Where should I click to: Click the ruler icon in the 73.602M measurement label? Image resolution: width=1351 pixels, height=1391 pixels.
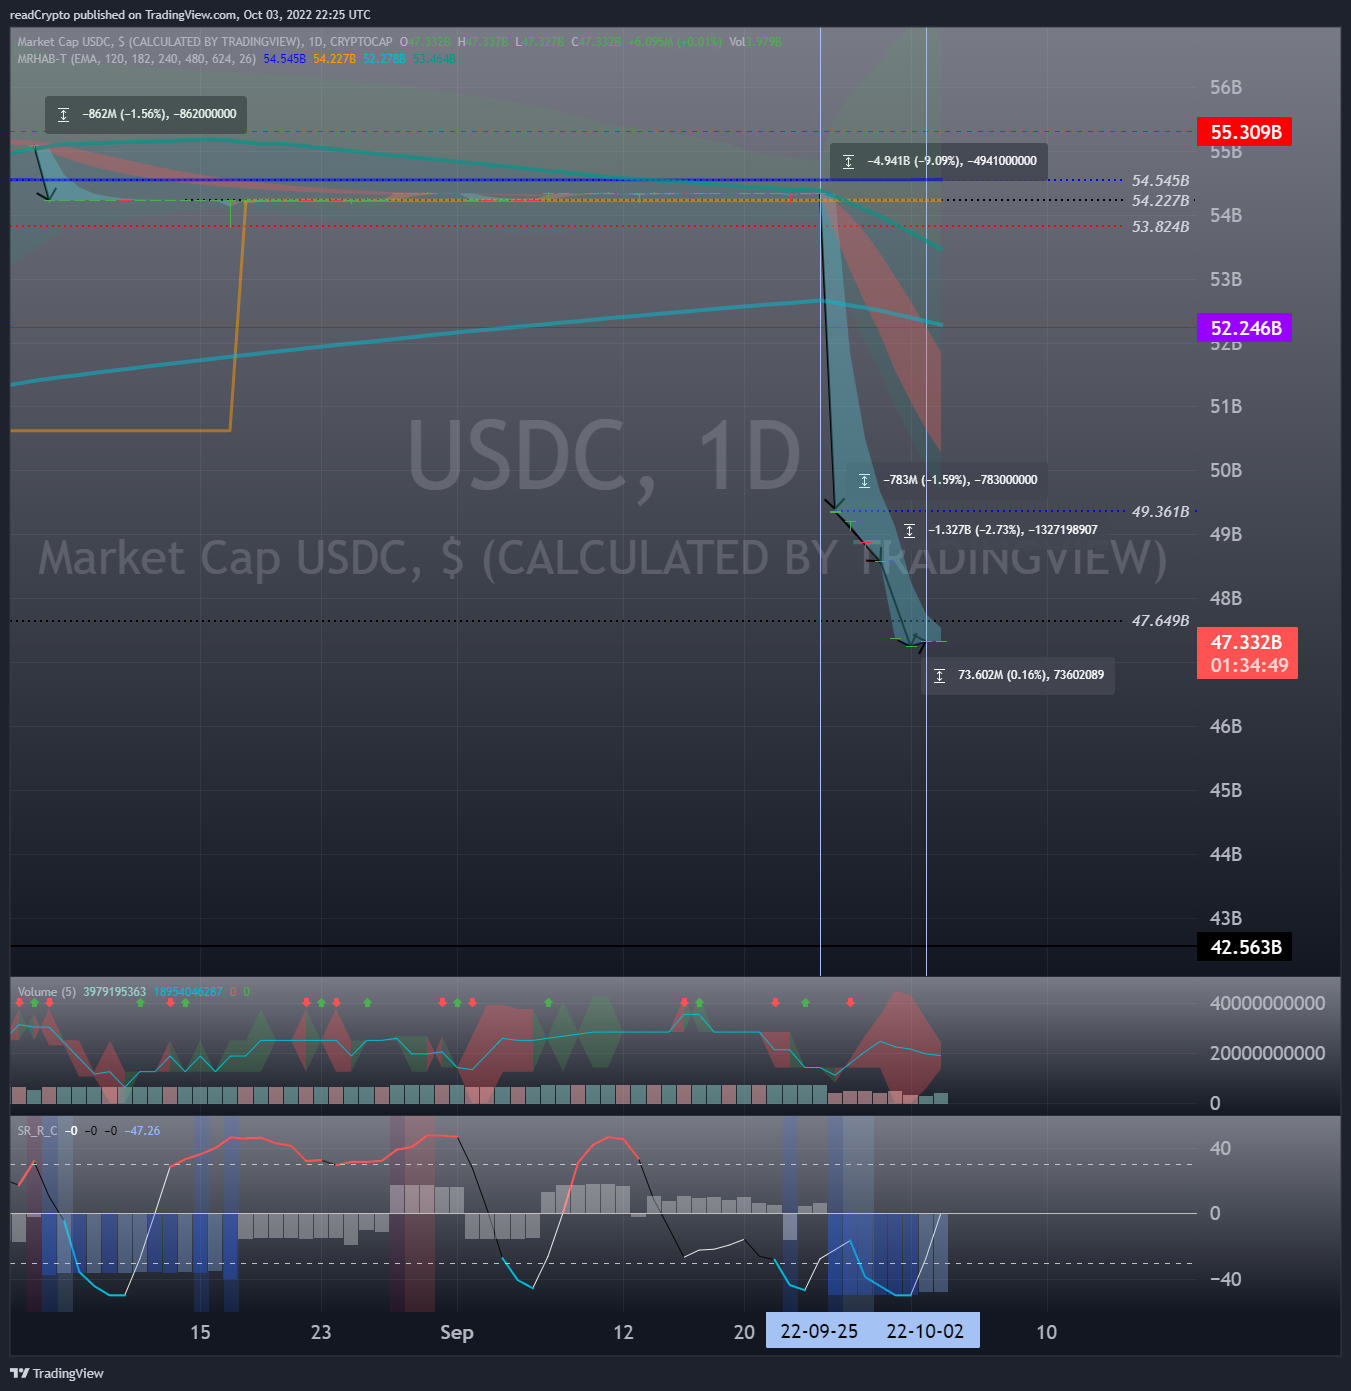tap(939, 676)
